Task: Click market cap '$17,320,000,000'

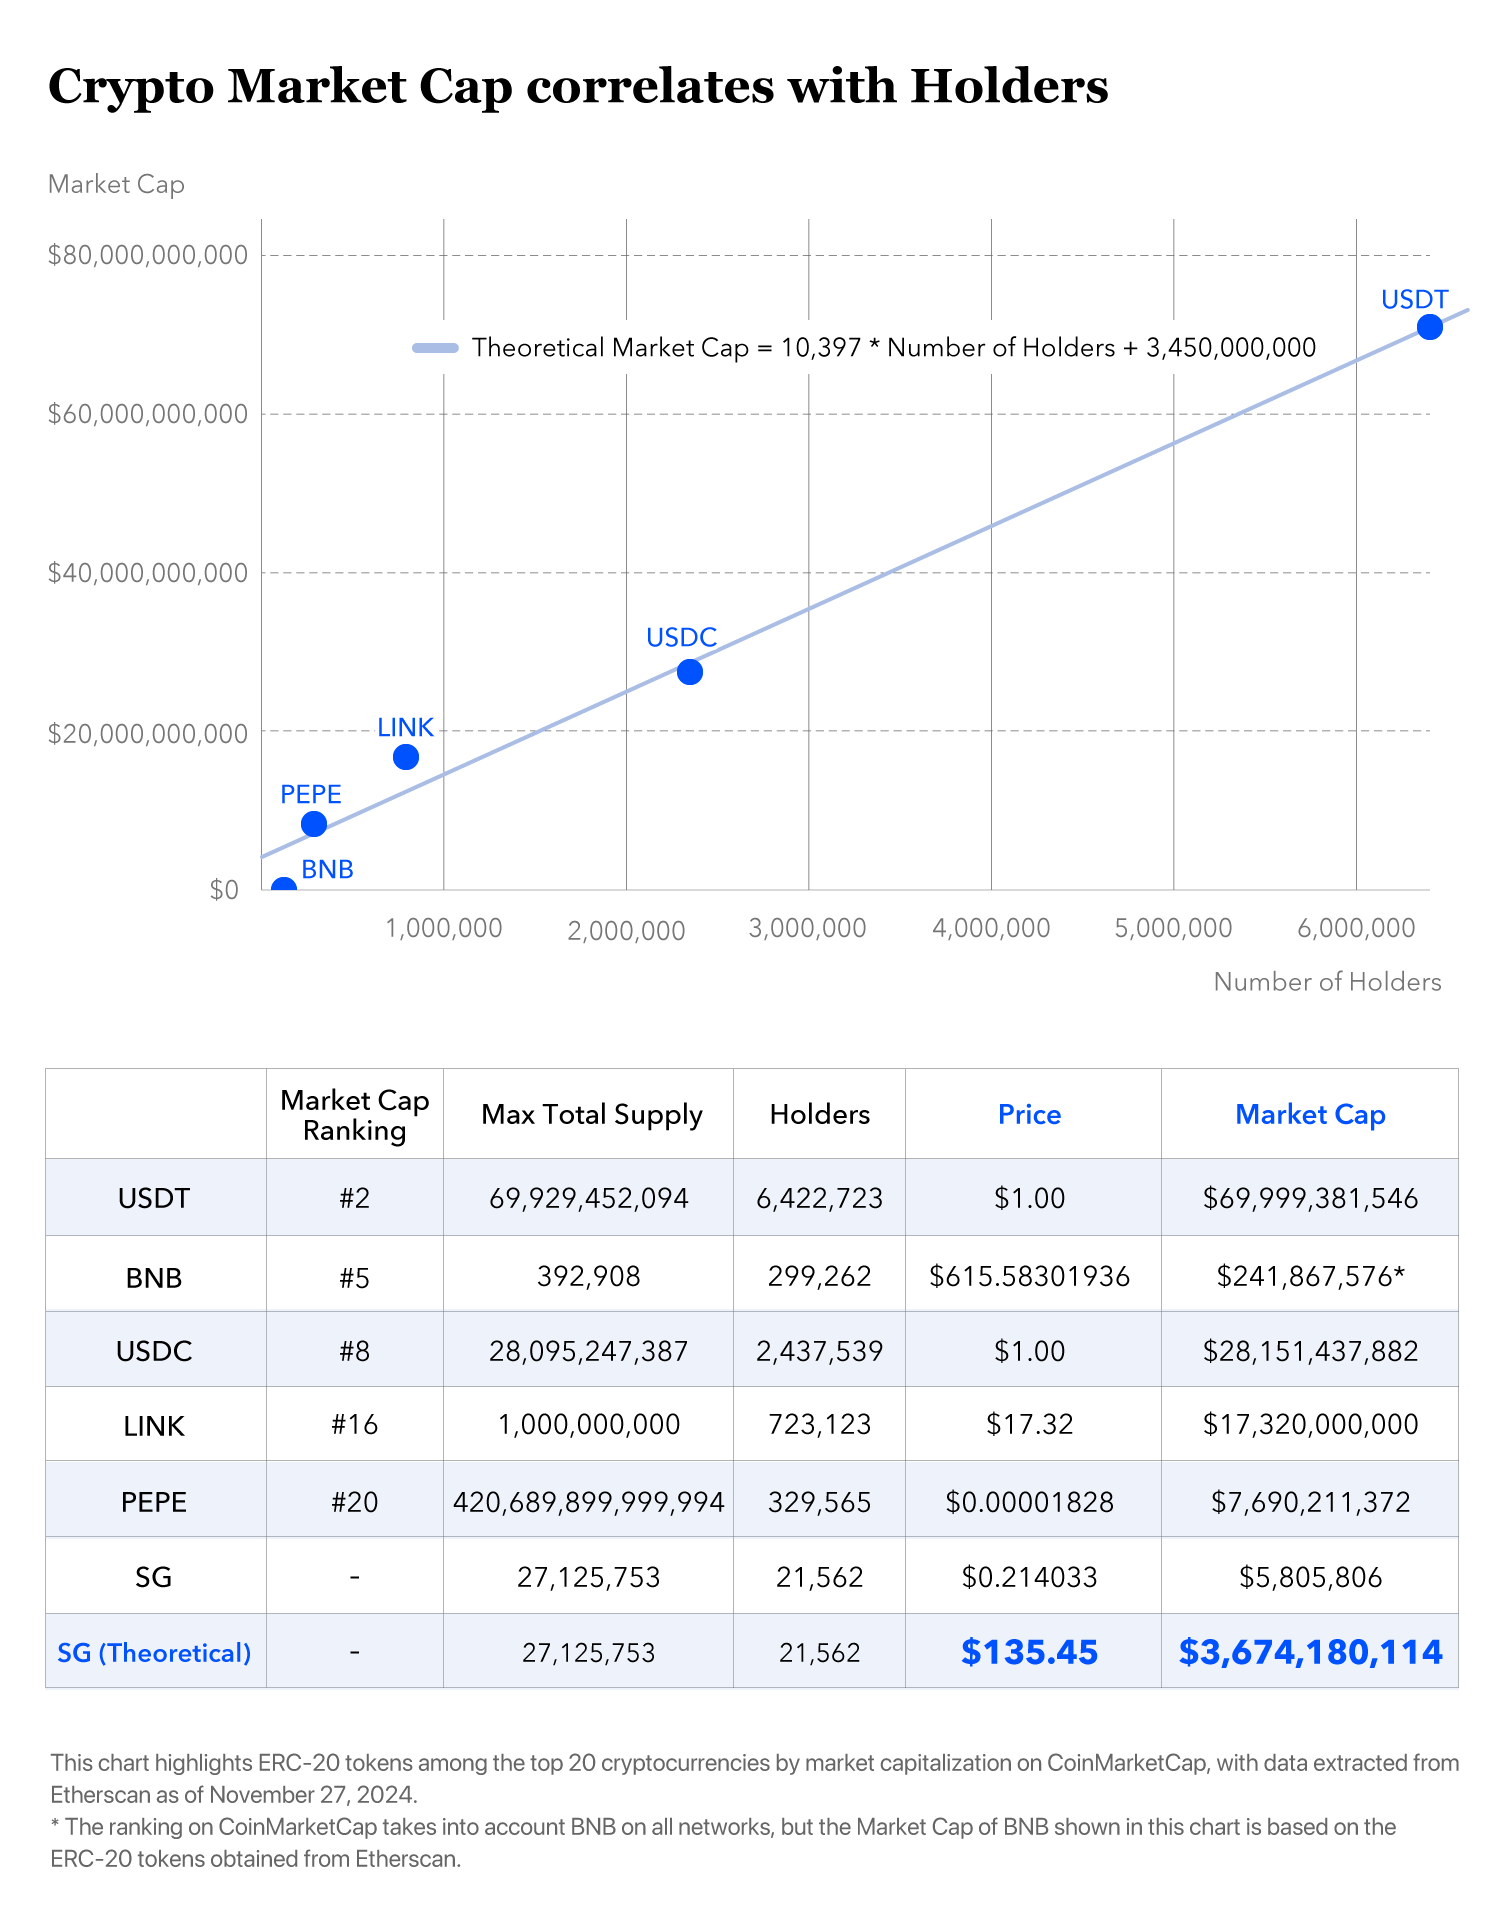Action: pos(1310,1425)
